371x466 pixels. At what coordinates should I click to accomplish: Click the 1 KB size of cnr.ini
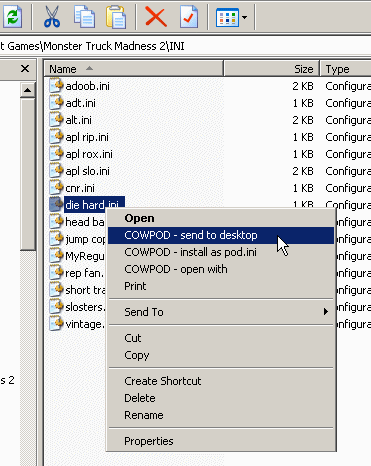[303, 188]
